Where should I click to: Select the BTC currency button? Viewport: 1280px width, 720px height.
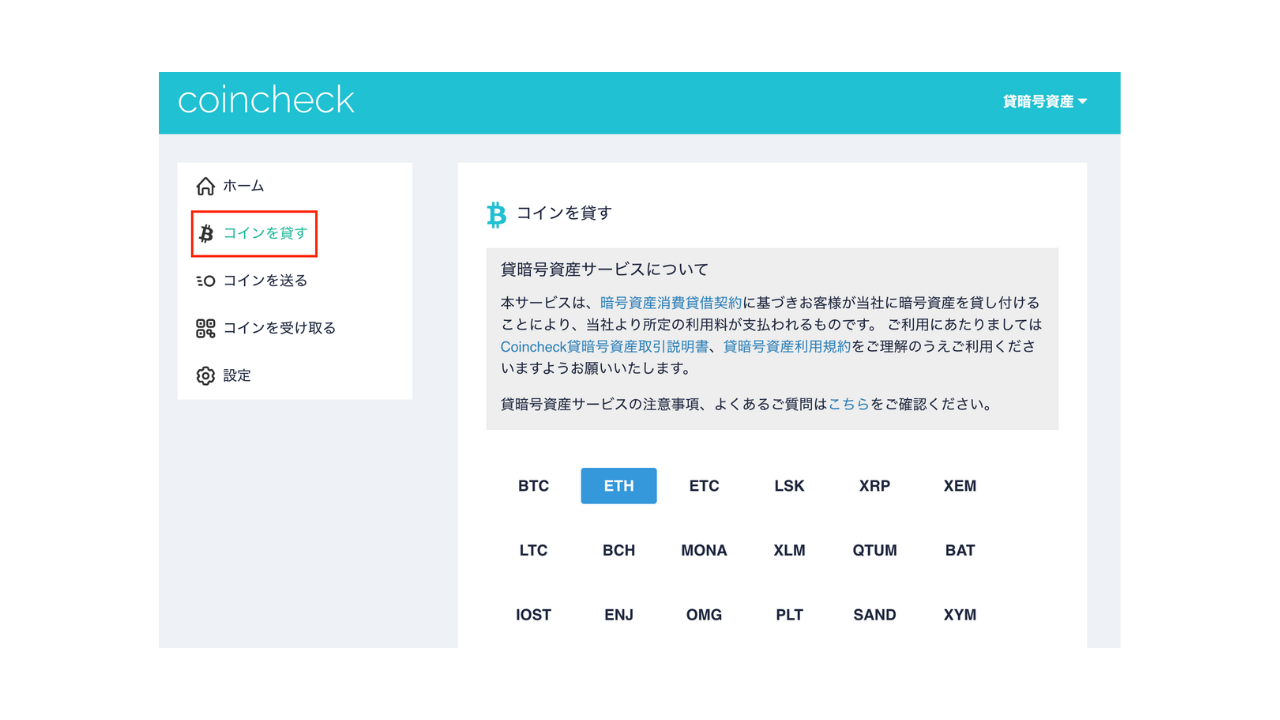click(x=533, y=486)
